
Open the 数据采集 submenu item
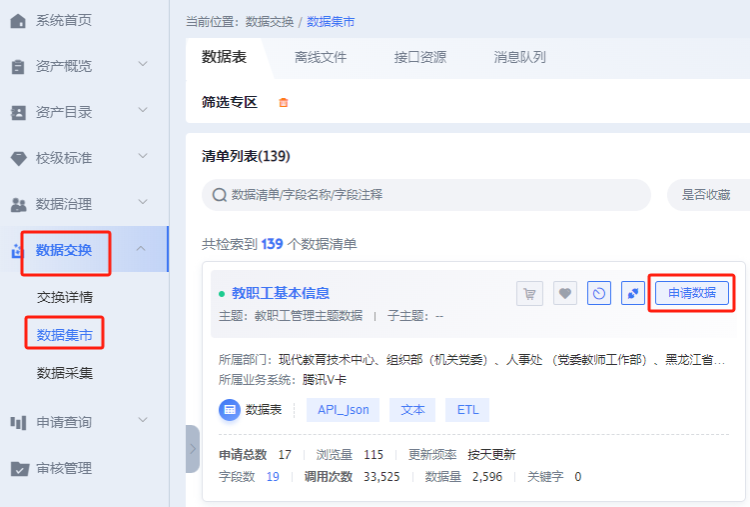pyautogui.click(x=65, y=373)
